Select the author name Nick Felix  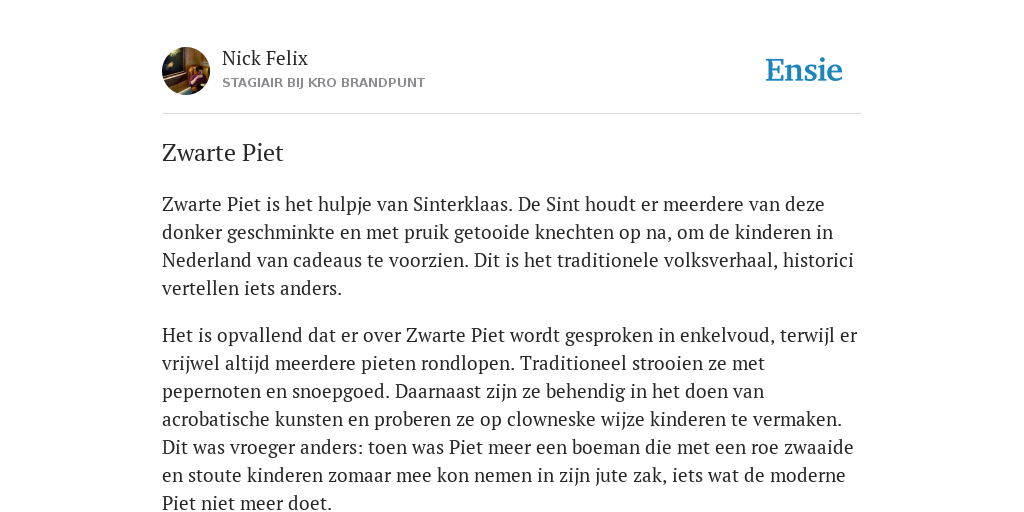[x=264, y=58]
